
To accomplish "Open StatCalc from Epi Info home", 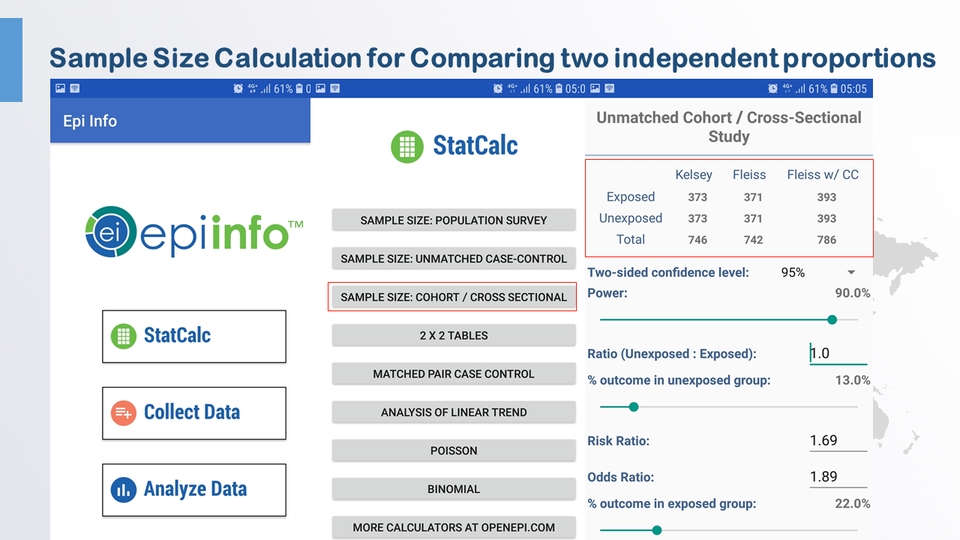I will point(194,336).
